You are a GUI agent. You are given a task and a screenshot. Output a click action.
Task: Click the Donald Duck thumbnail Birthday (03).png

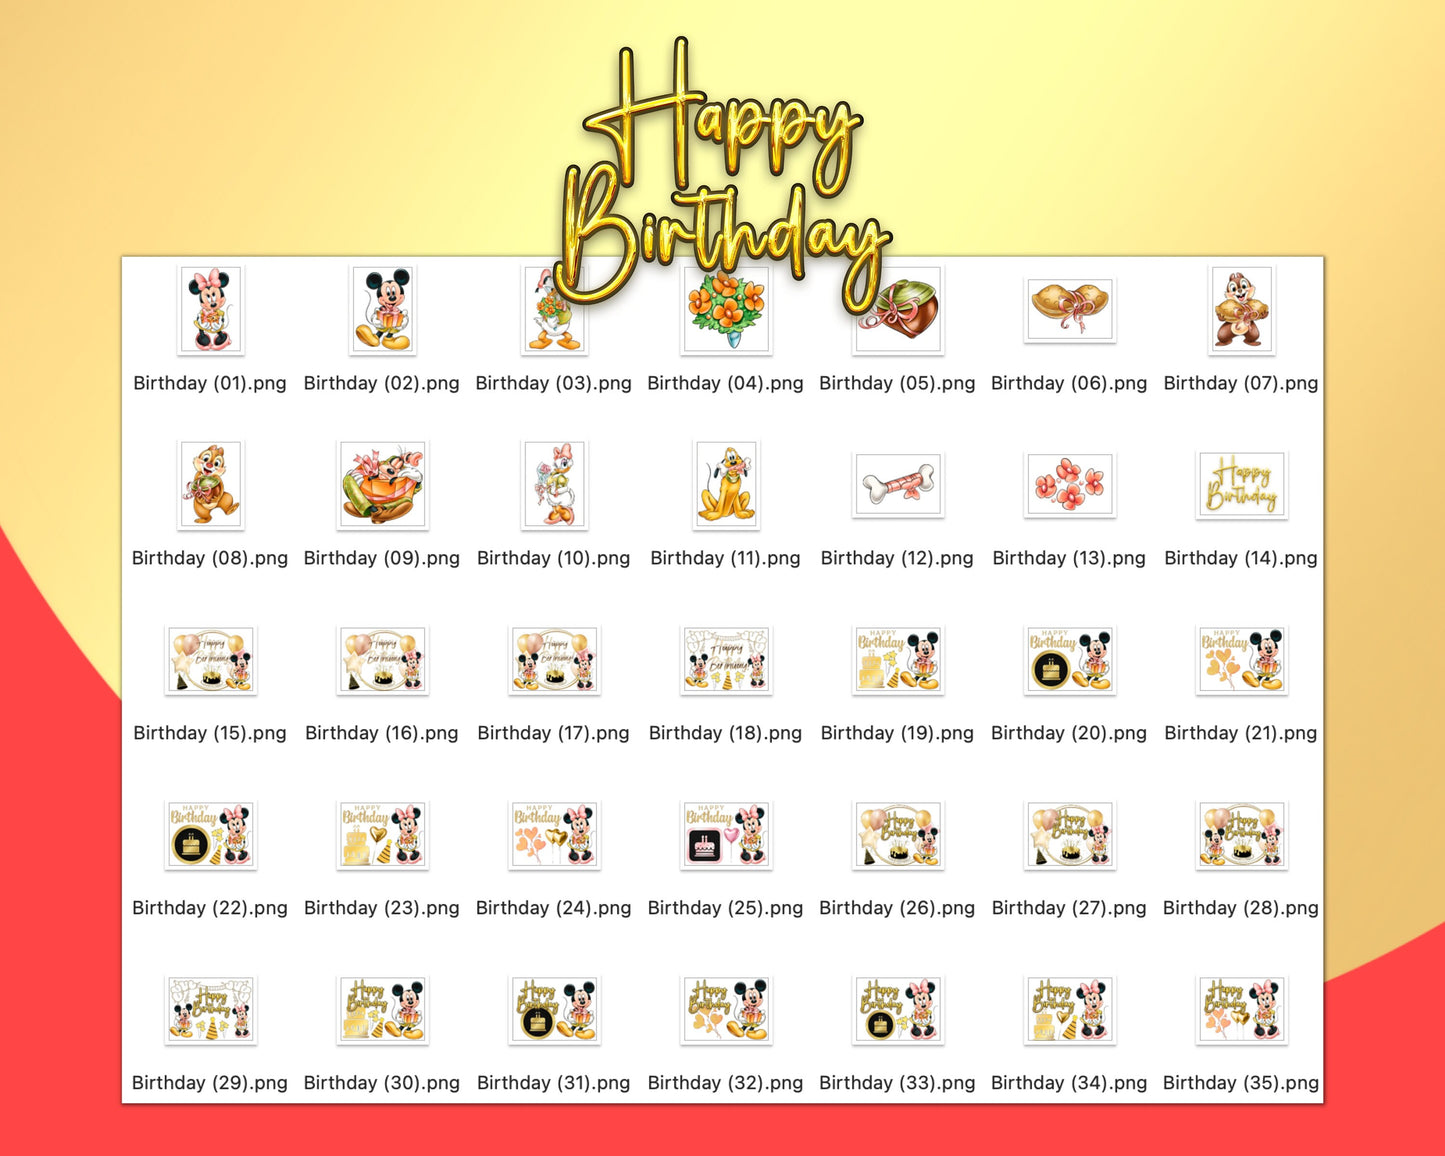pyautogui.click(x=553, y=310)
